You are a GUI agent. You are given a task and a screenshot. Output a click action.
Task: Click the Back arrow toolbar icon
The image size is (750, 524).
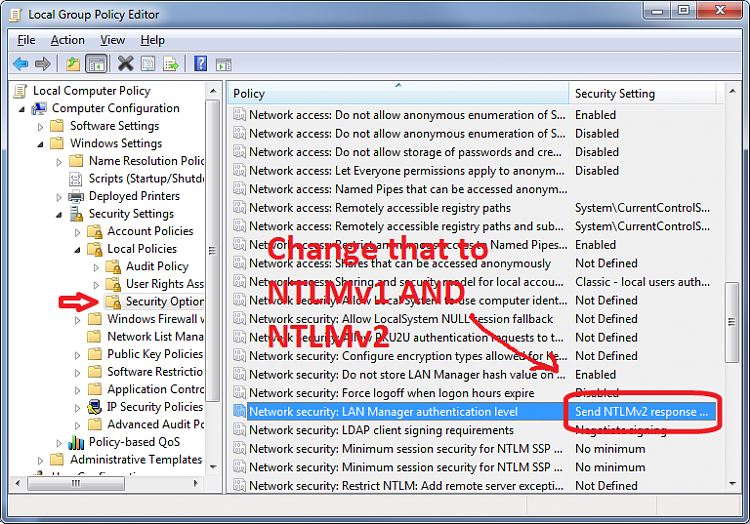(21, 63)
